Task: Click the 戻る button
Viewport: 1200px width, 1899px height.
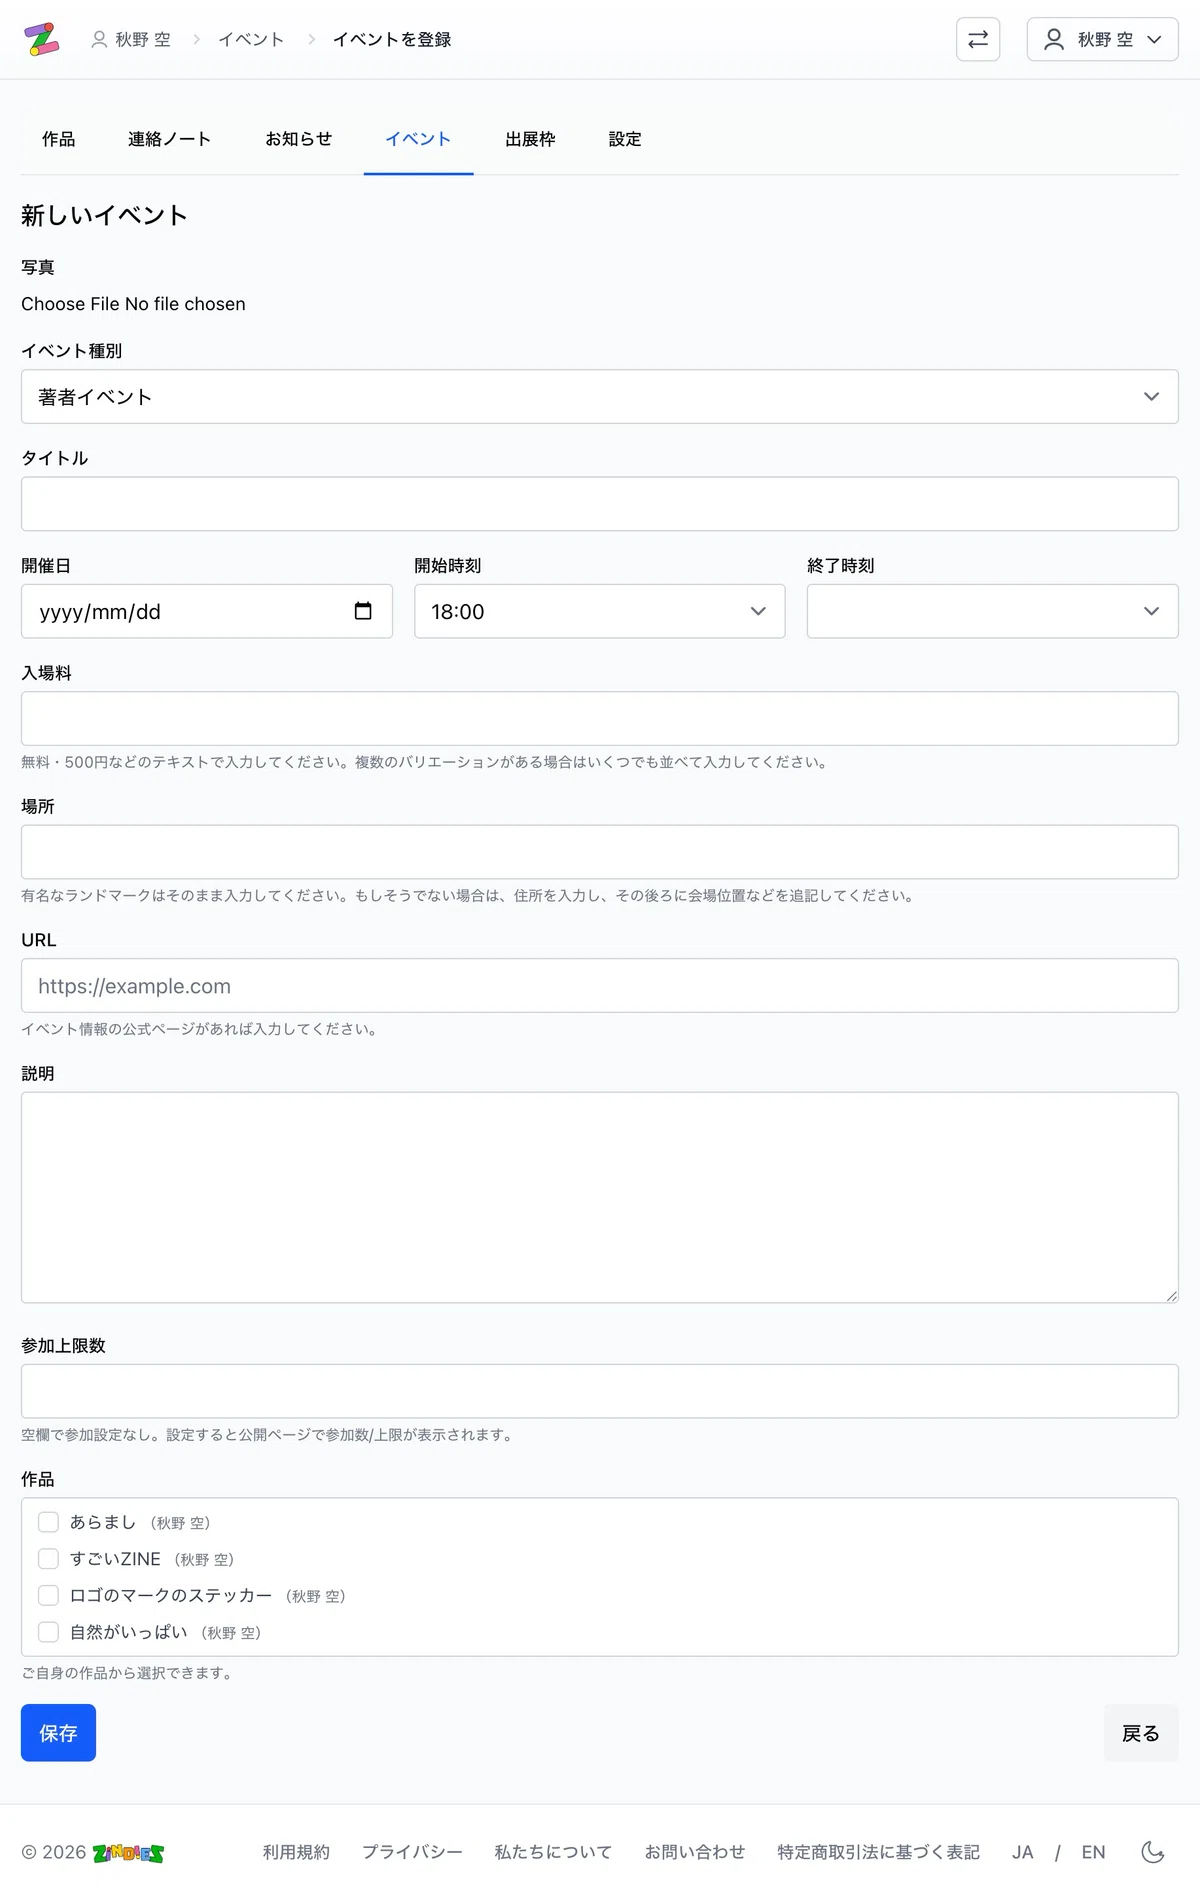Action: [1141, 1733]
